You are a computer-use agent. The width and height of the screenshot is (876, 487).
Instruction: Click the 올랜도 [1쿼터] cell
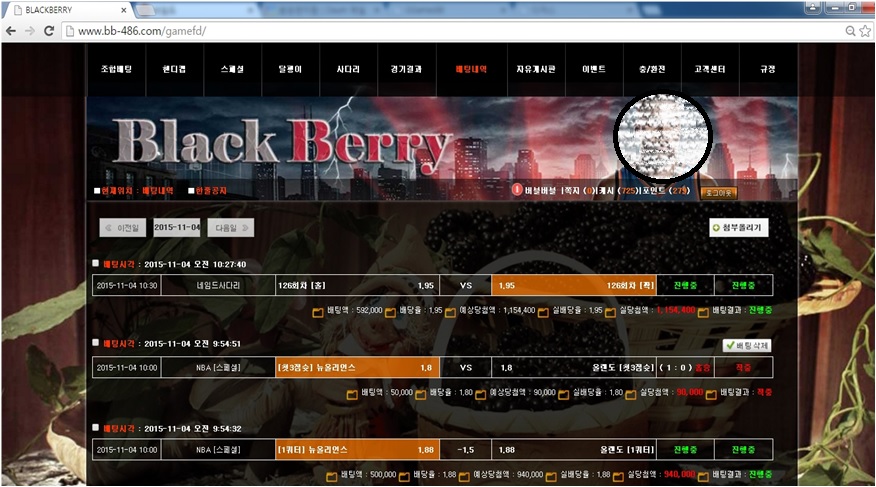point(574,450)
